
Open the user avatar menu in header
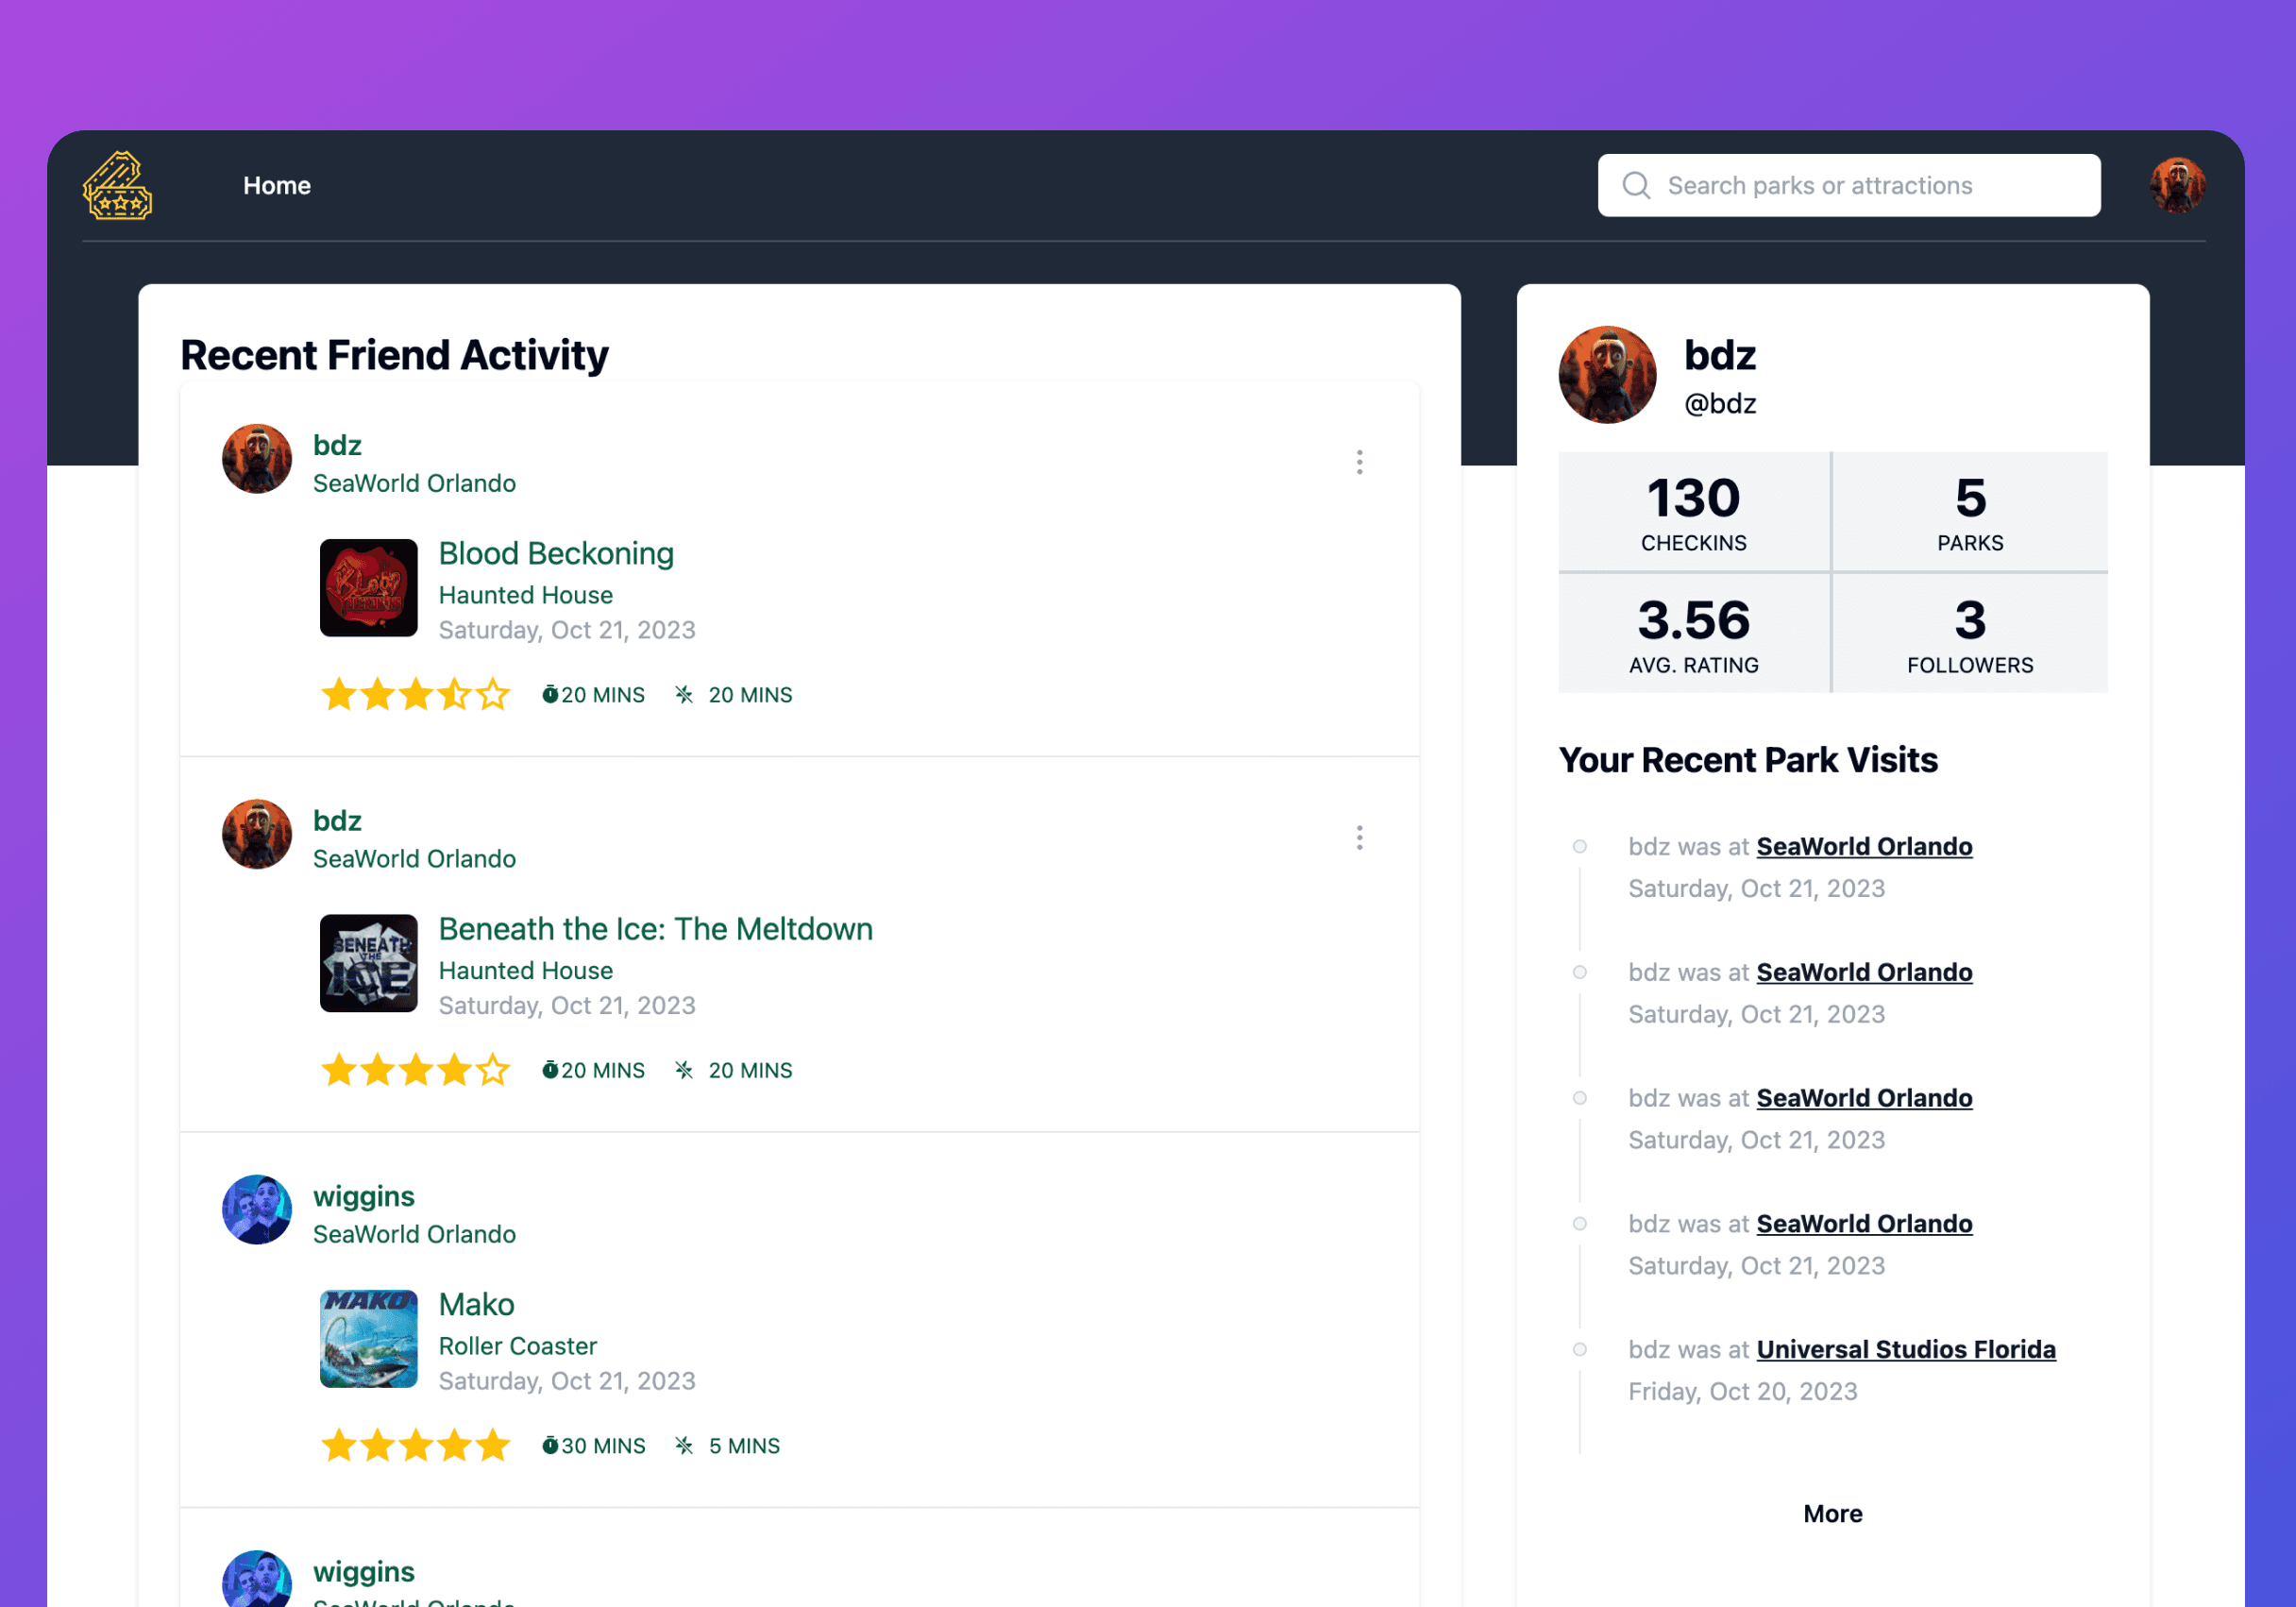pyautogui.click(x=2176, y=185)
